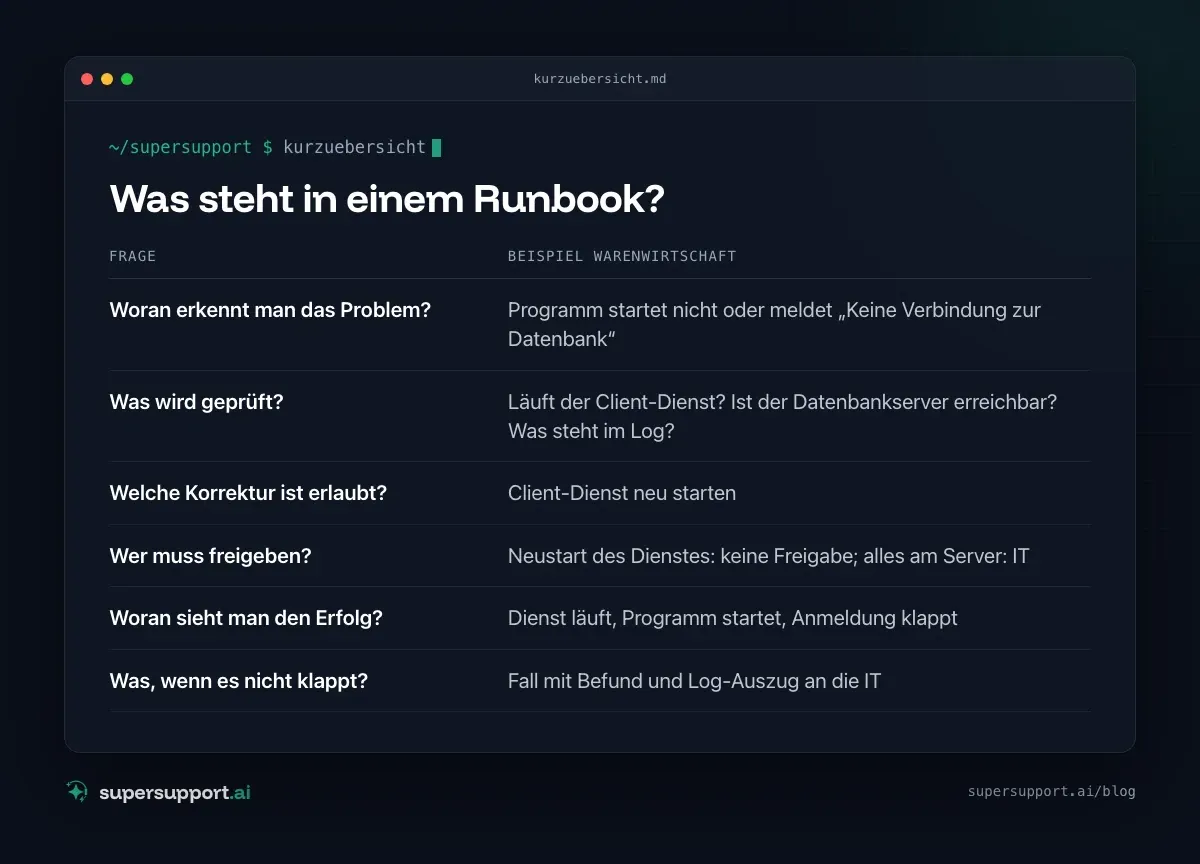Select 'Dienst läuft, Programm startet' cell
The image size is (1200, 864).
[x=733, y=618]
